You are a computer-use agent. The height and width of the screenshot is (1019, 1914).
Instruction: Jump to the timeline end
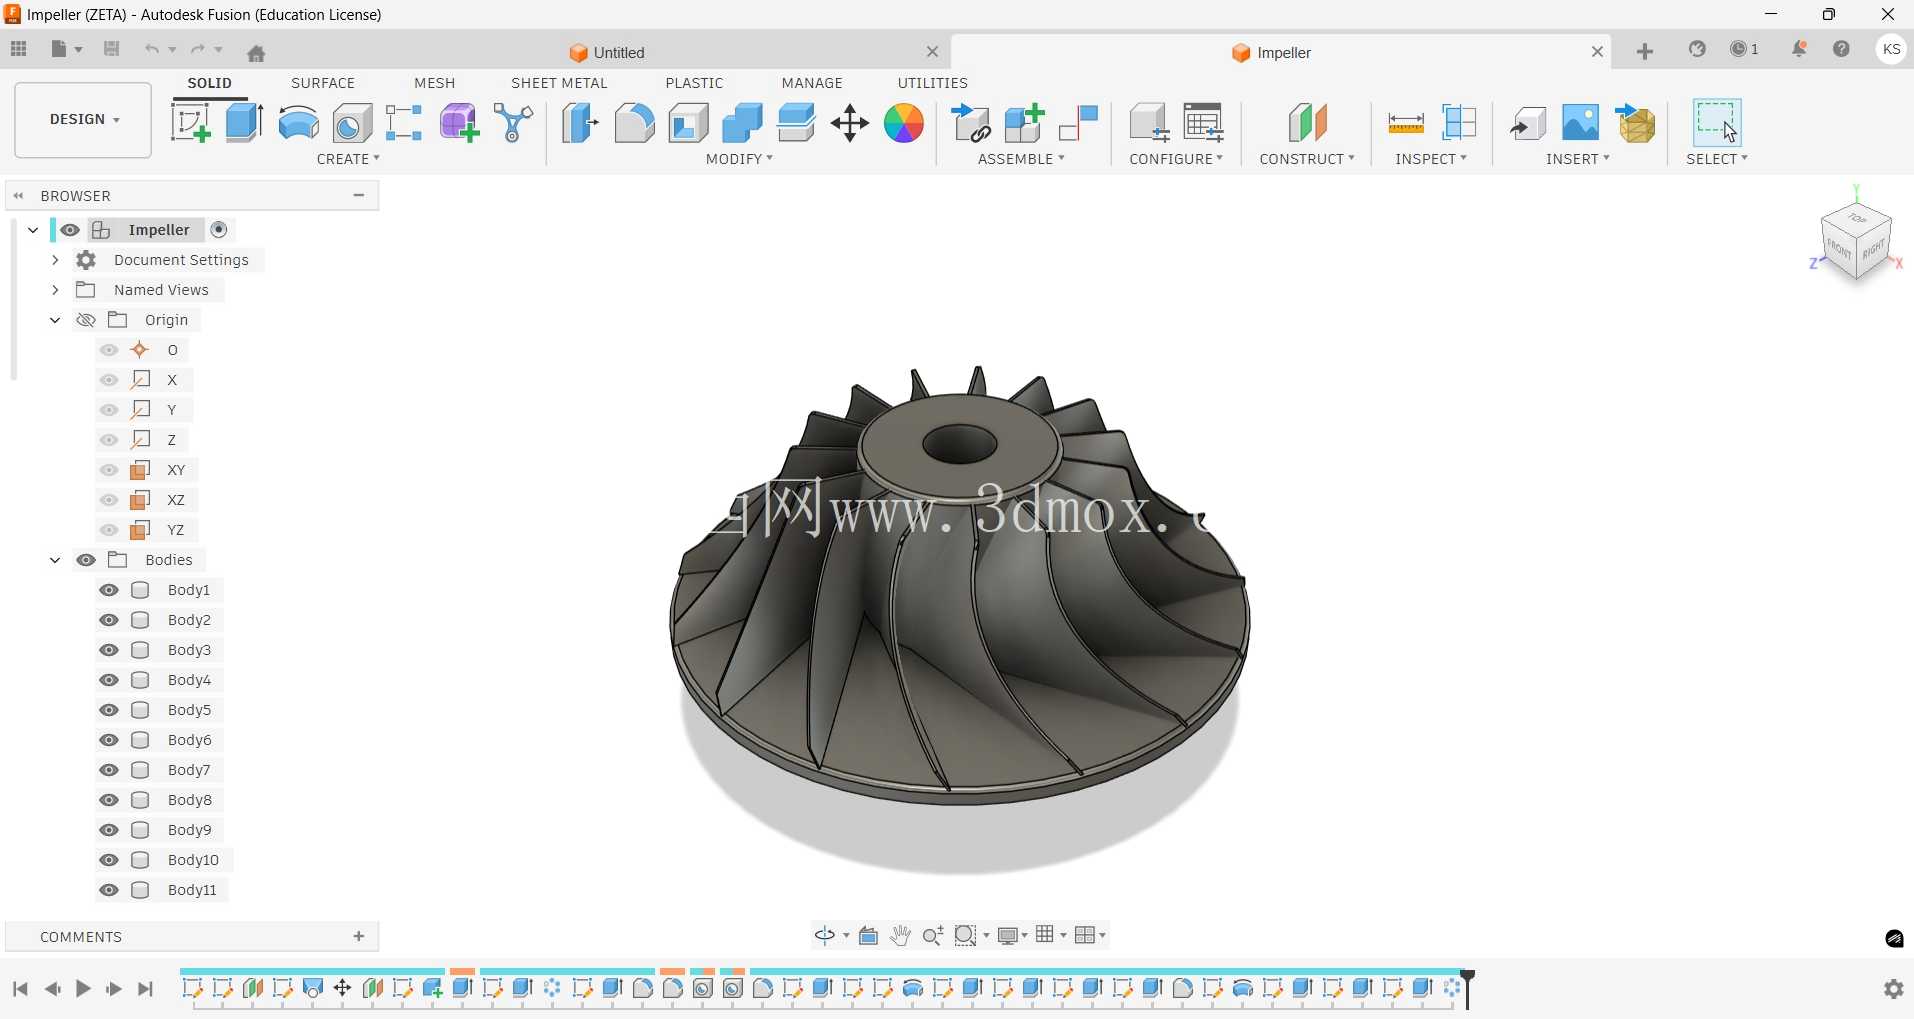click(146, 989)
